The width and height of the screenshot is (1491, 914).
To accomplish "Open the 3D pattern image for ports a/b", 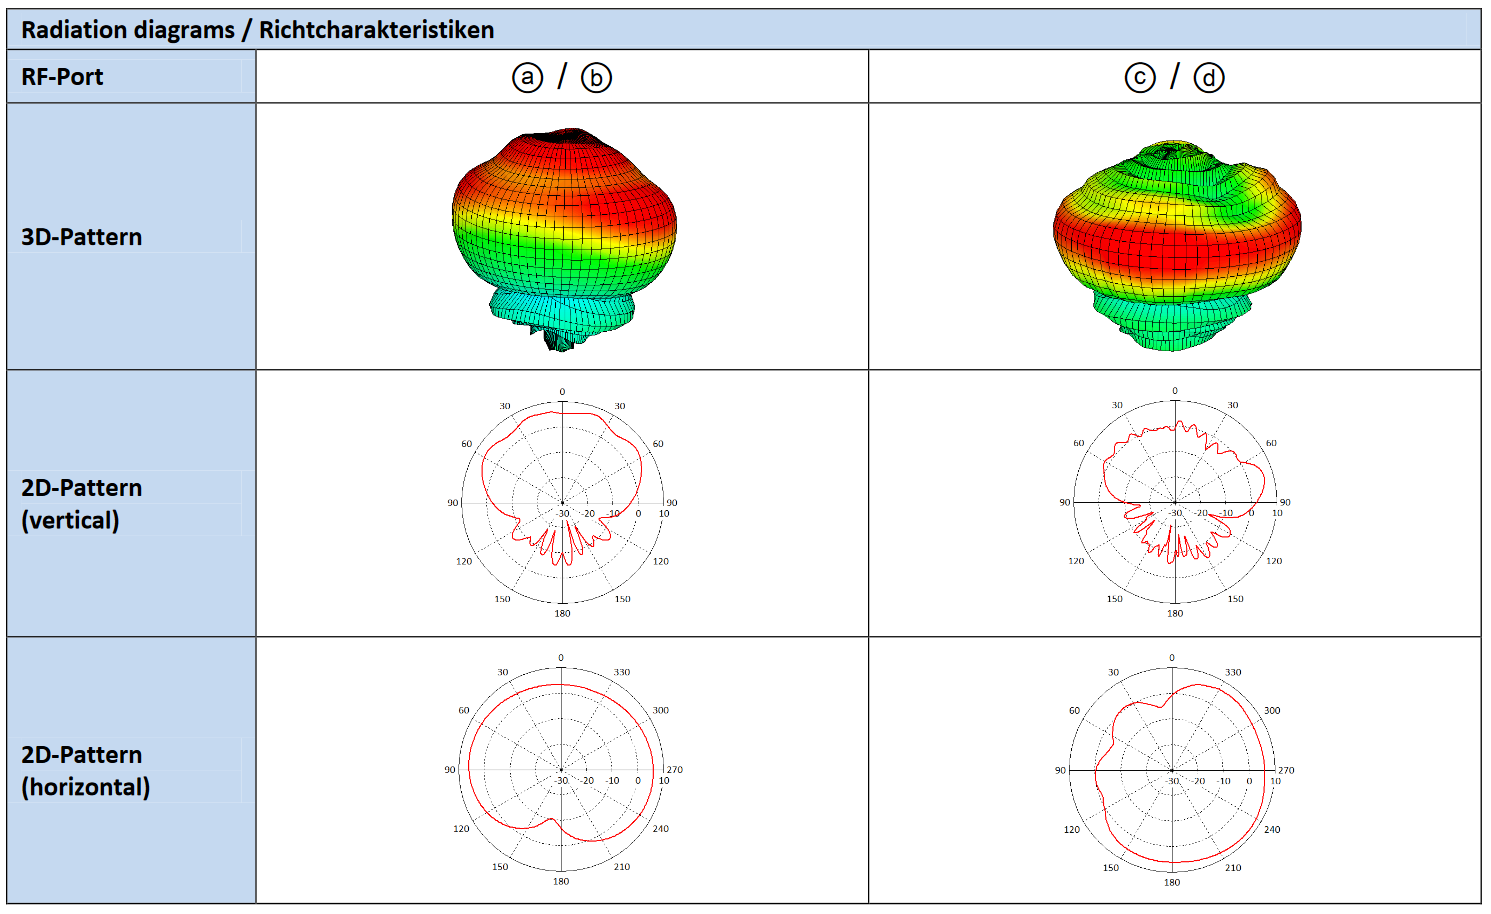I will pyautogui.click(x=564, y=238).
